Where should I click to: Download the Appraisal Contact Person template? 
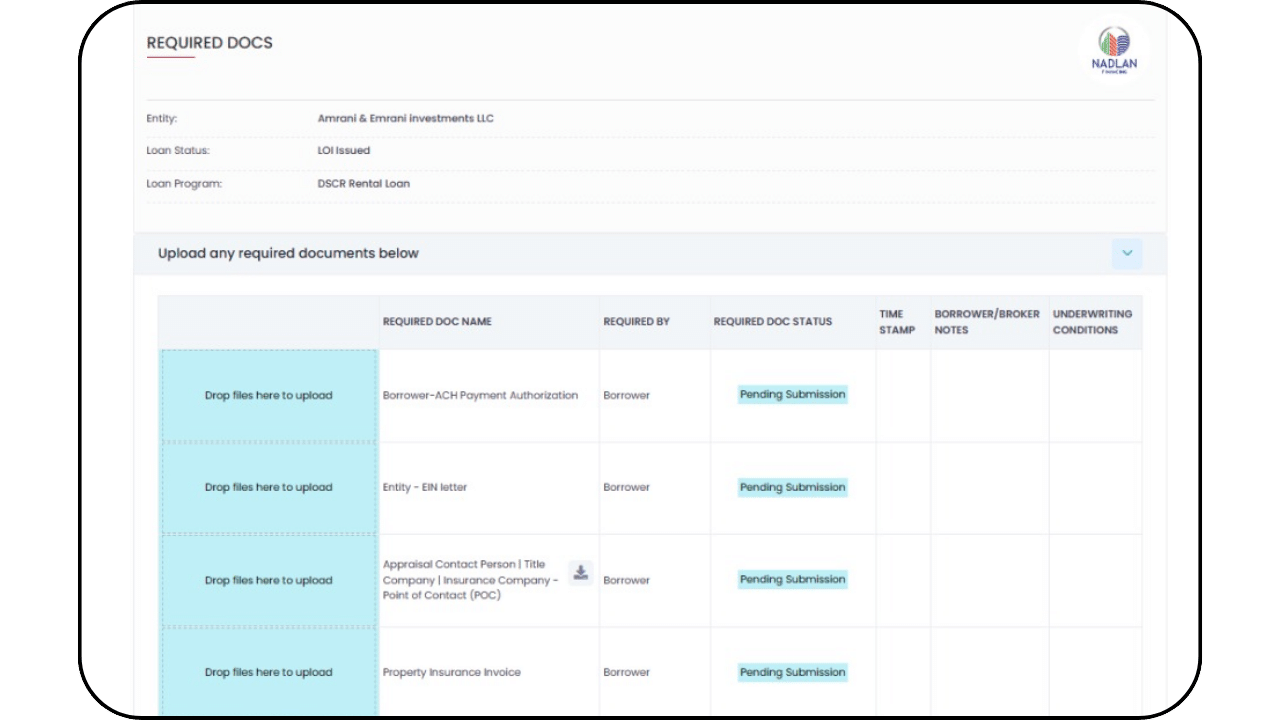tap(580, 573)
